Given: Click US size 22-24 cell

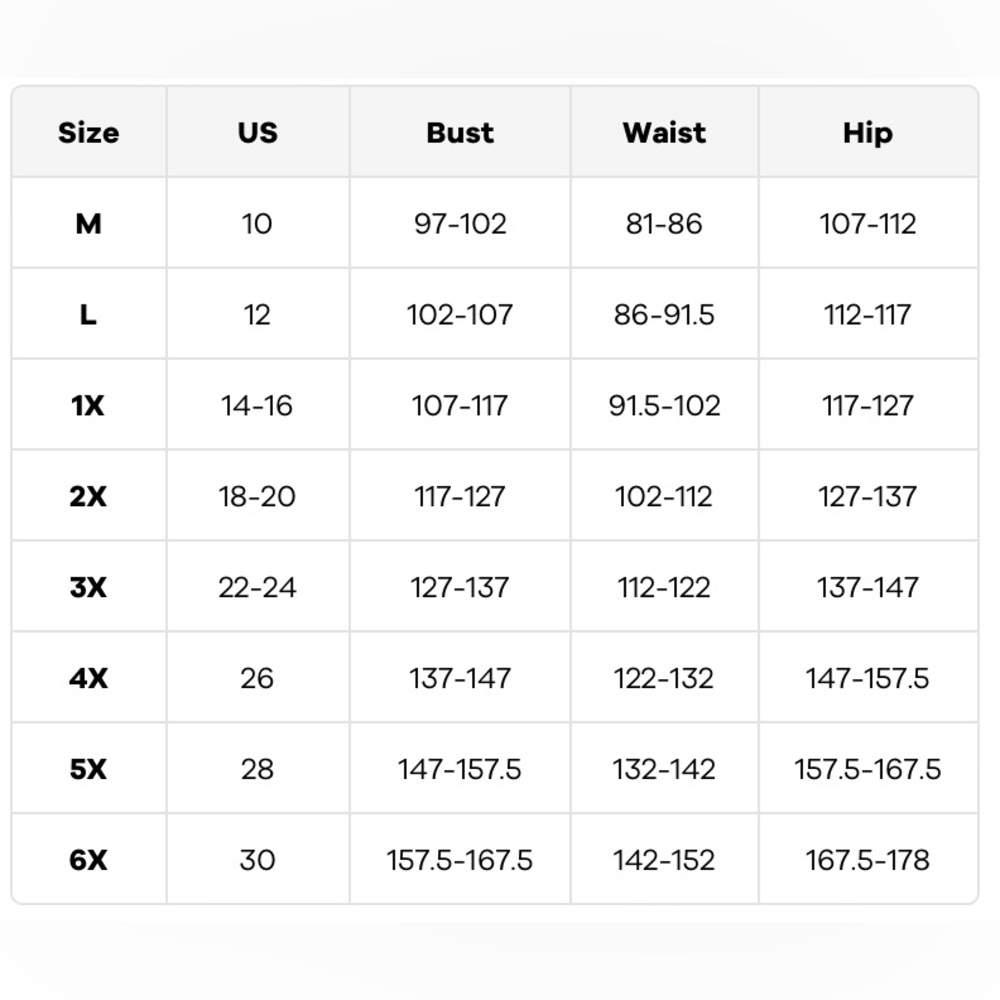Looking at the screenshot, I should [x=257, y=587].
